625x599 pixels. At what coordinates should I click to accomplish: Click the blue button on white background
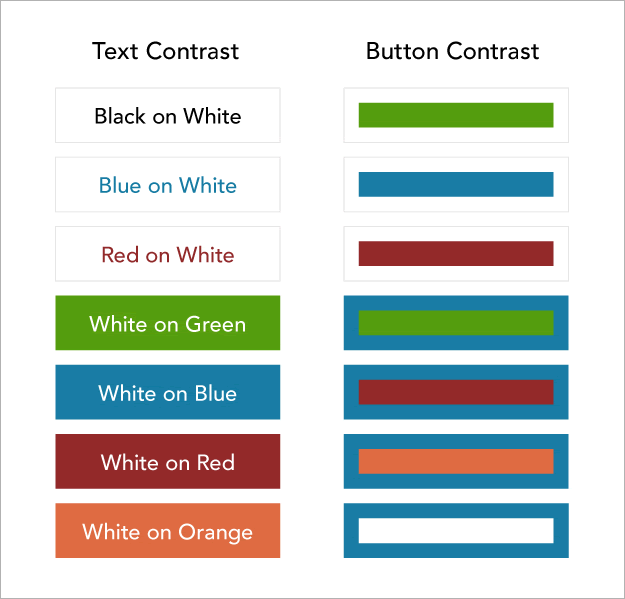tap(456, 185)
